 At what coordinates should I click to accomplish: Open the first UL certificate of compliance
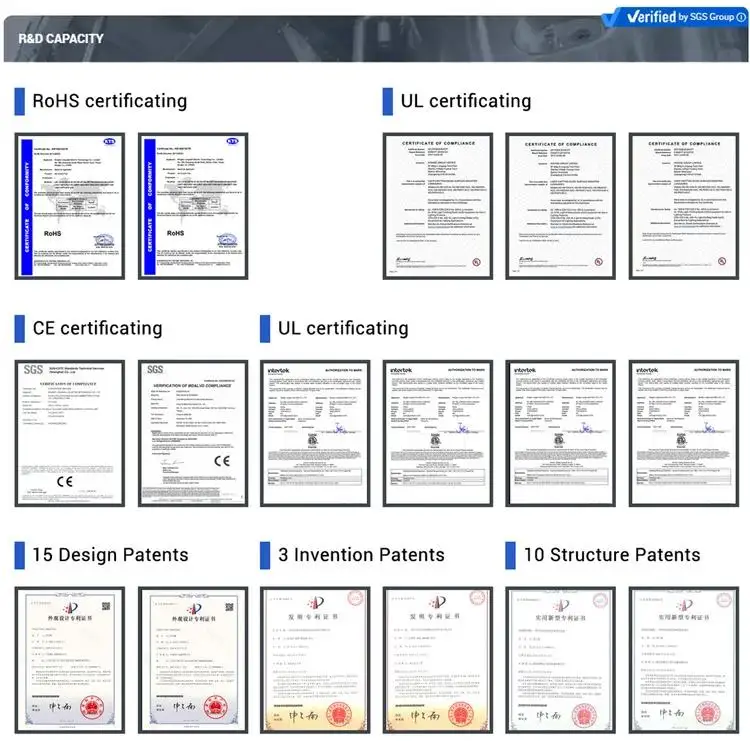[438, 206]
